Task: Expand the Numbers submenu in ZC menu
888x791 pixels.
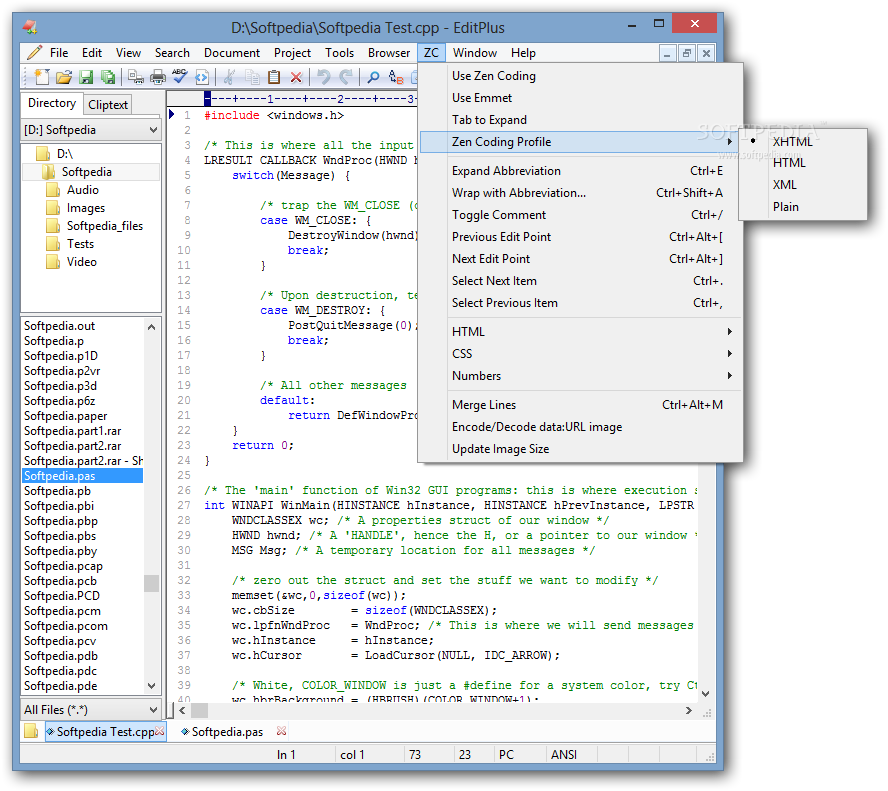Action: coord(580,376)
